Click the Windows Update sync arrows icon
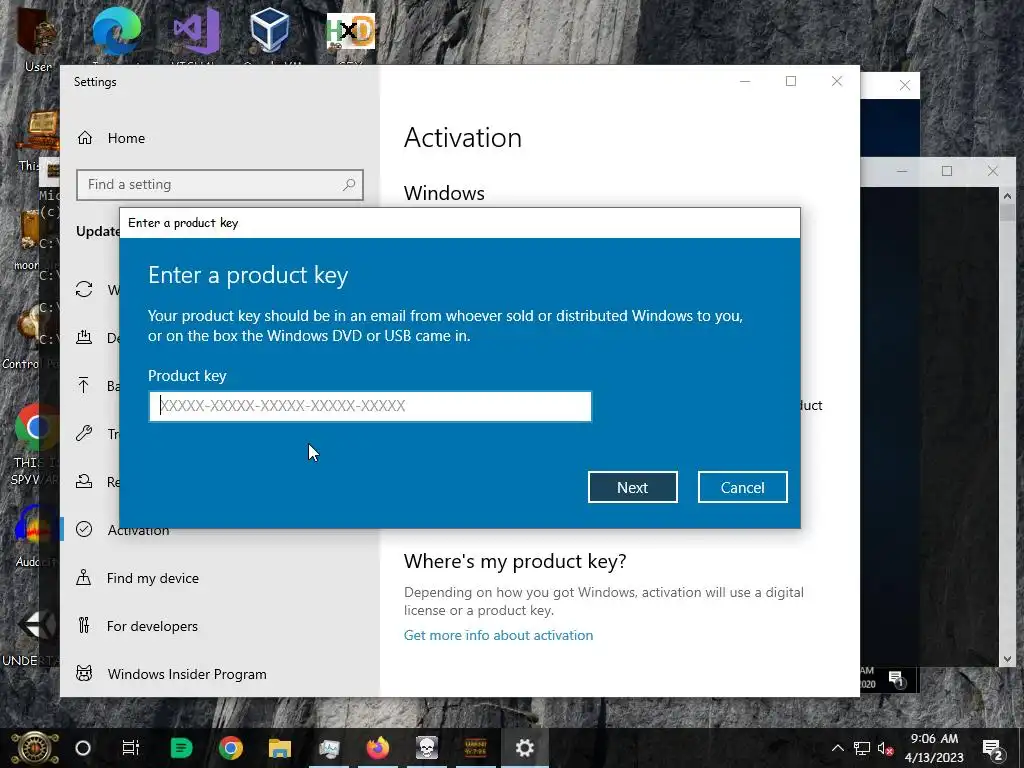Screen dimensions: 1024x768 pos(84,289)
